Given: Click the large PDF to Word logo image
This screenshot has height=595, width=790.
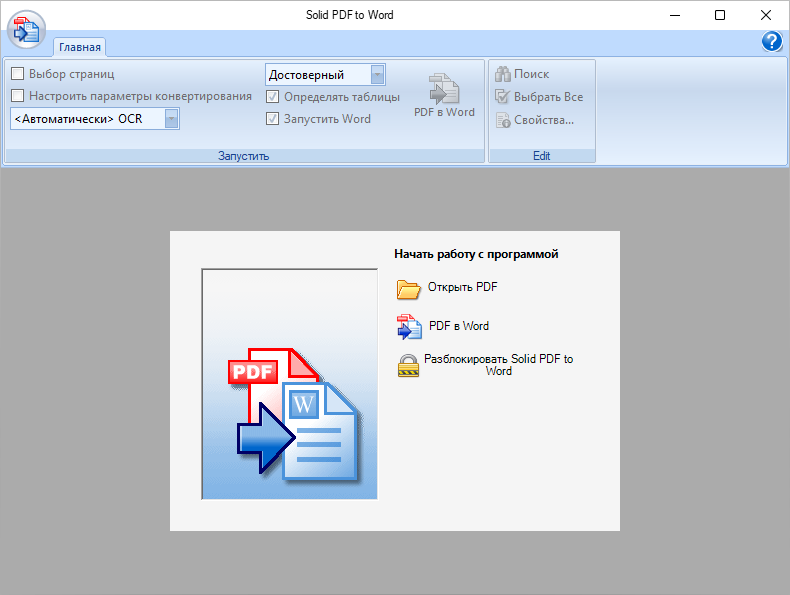Looking at the screenshot, I should coord(289,384).
